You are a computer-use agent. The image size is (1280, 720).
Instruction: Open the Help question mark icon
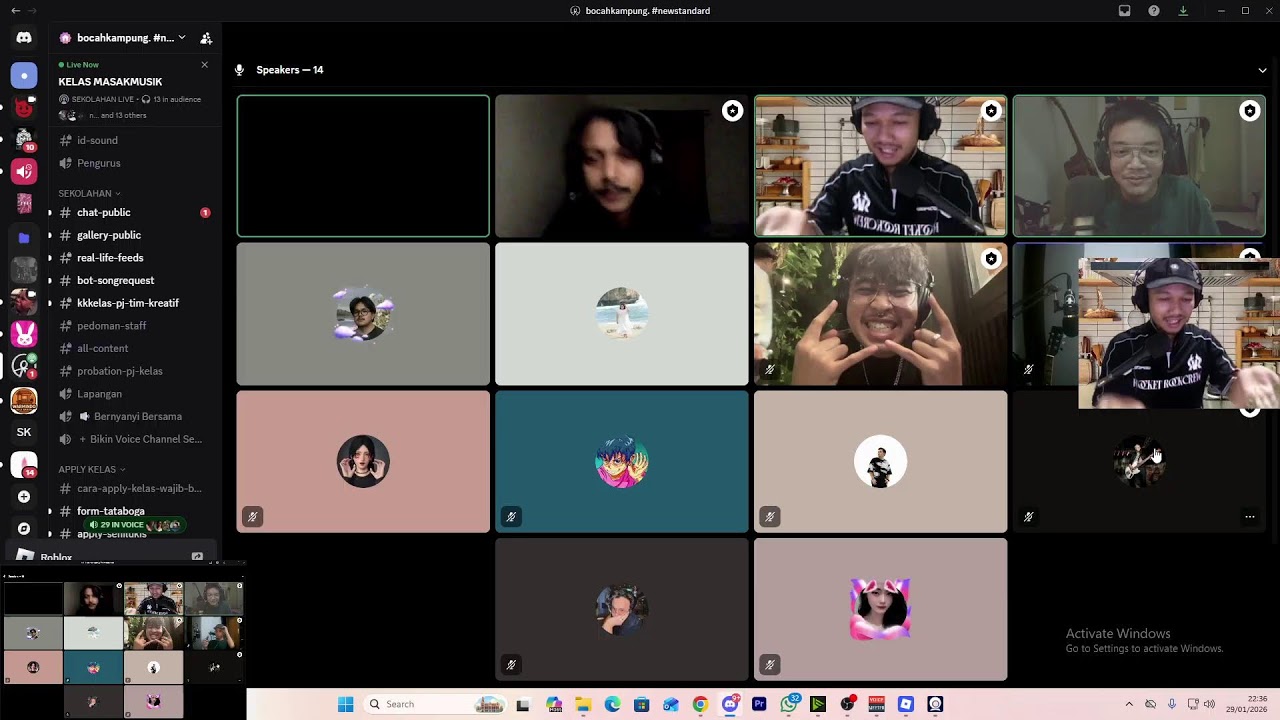coord(1154,11)
